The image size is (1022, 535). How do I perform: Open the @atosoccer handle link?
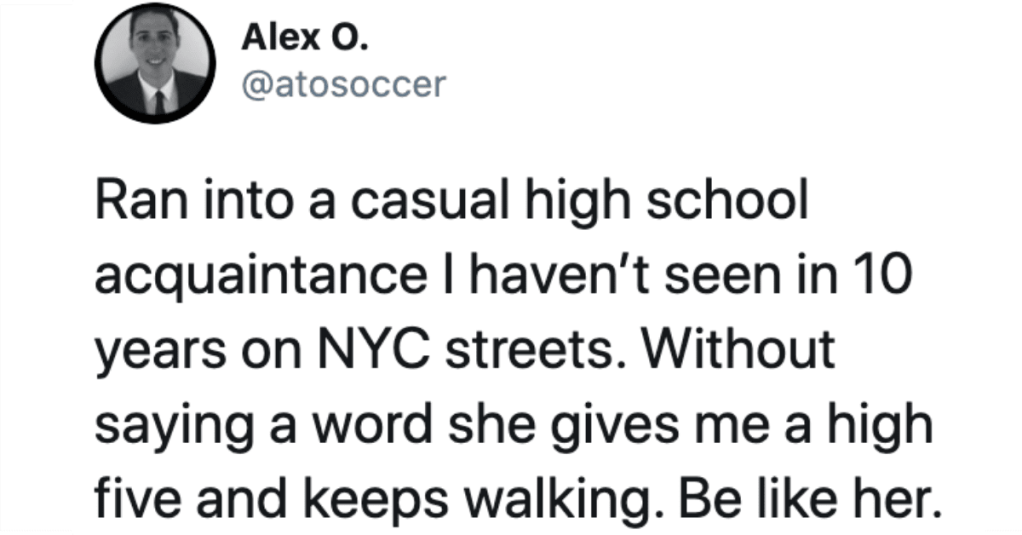pyautogui.click(x=343, y=85)
